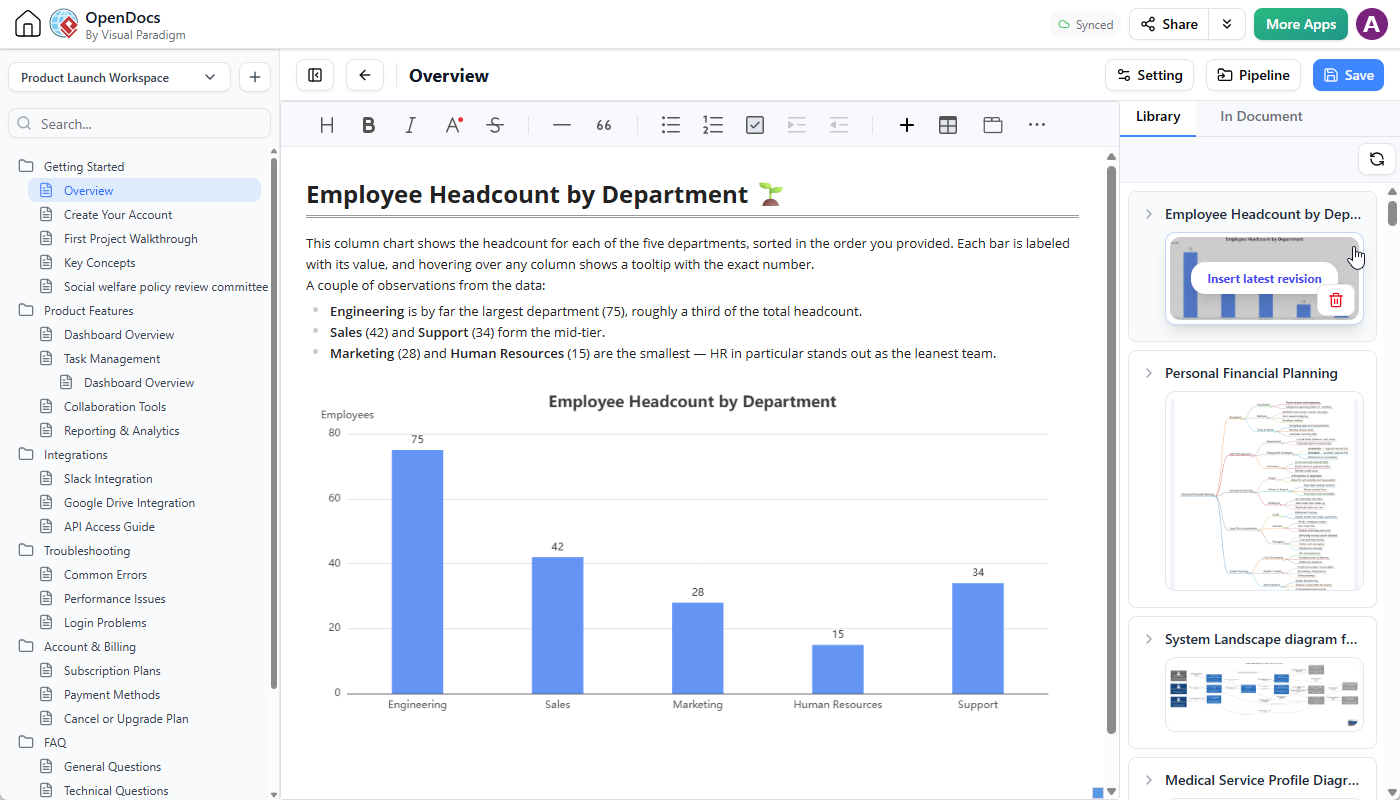
Task: Select the Troubleshooting folder
Action: (x=87, y=551)
